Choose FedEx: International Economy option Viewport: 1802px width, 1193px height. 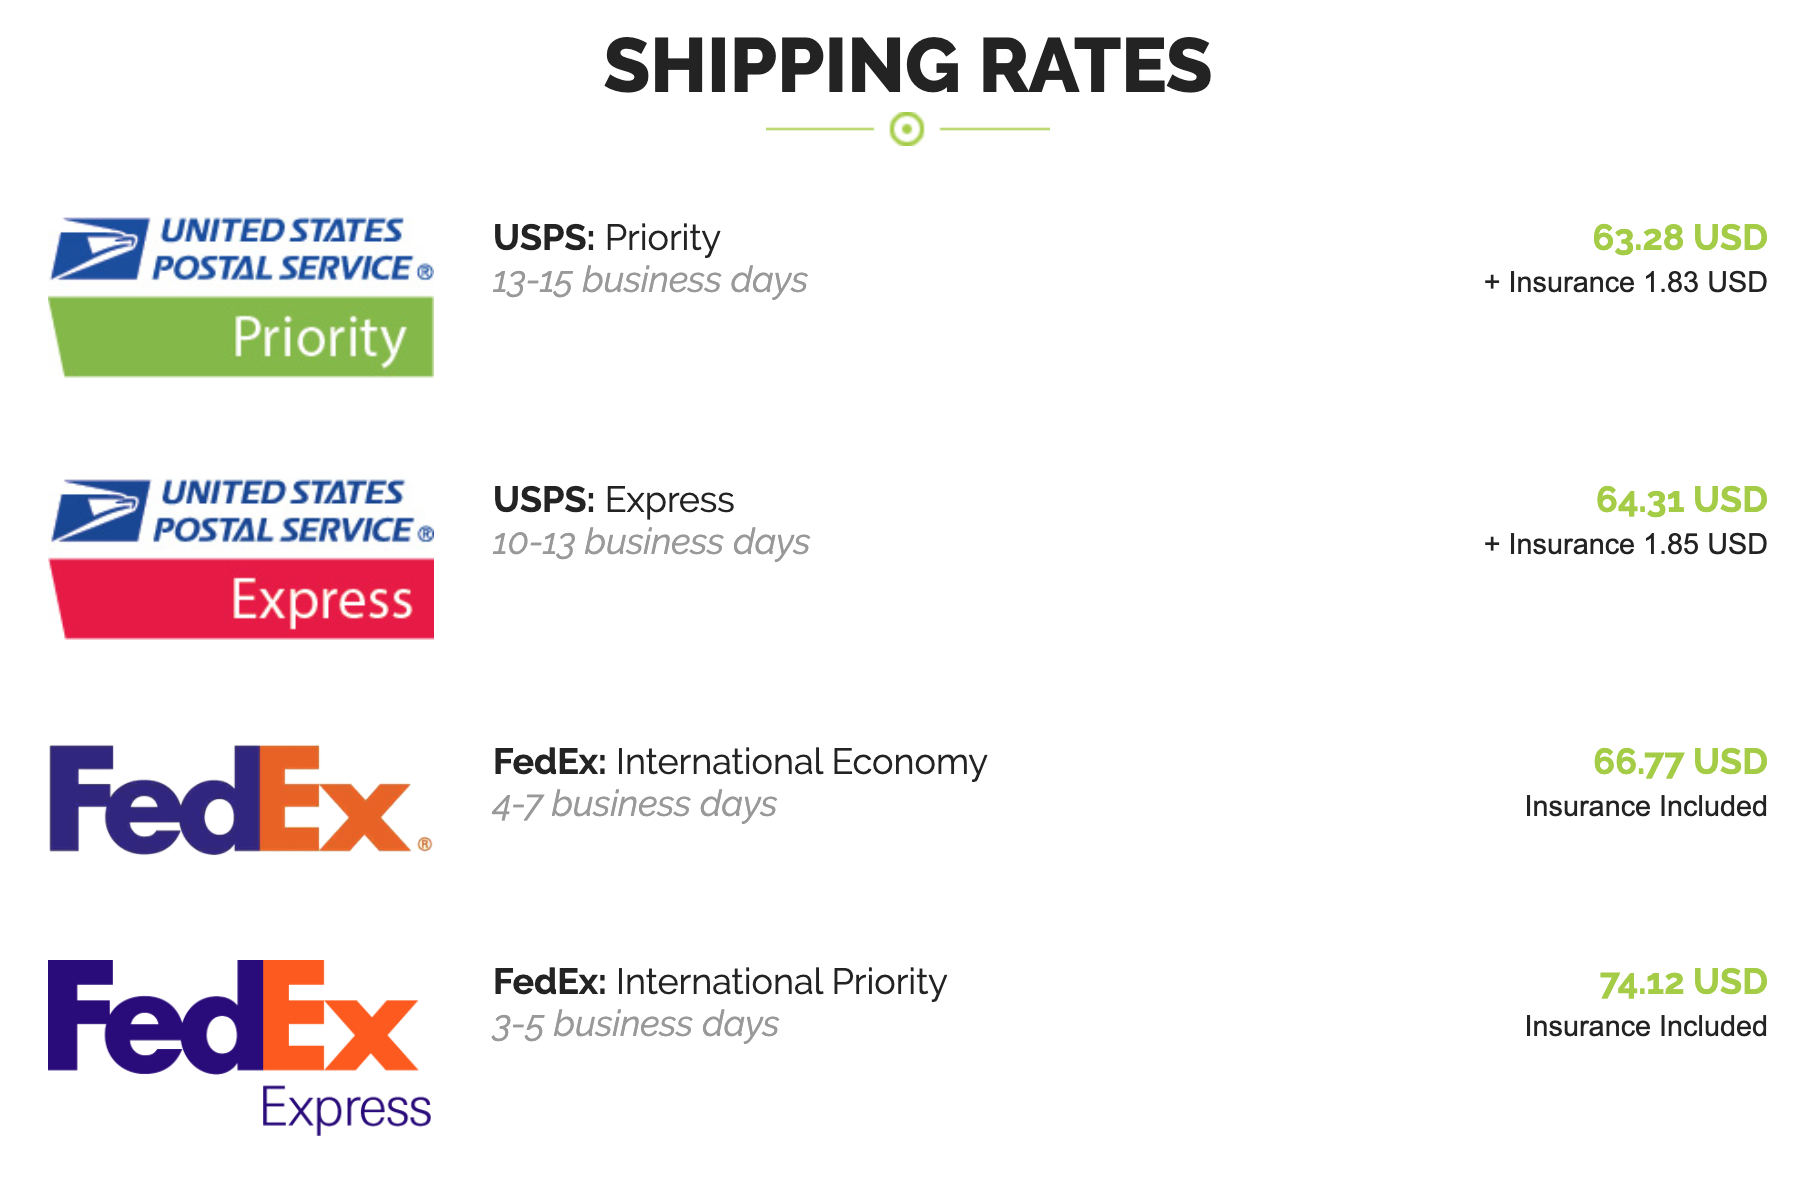point(740,762)
